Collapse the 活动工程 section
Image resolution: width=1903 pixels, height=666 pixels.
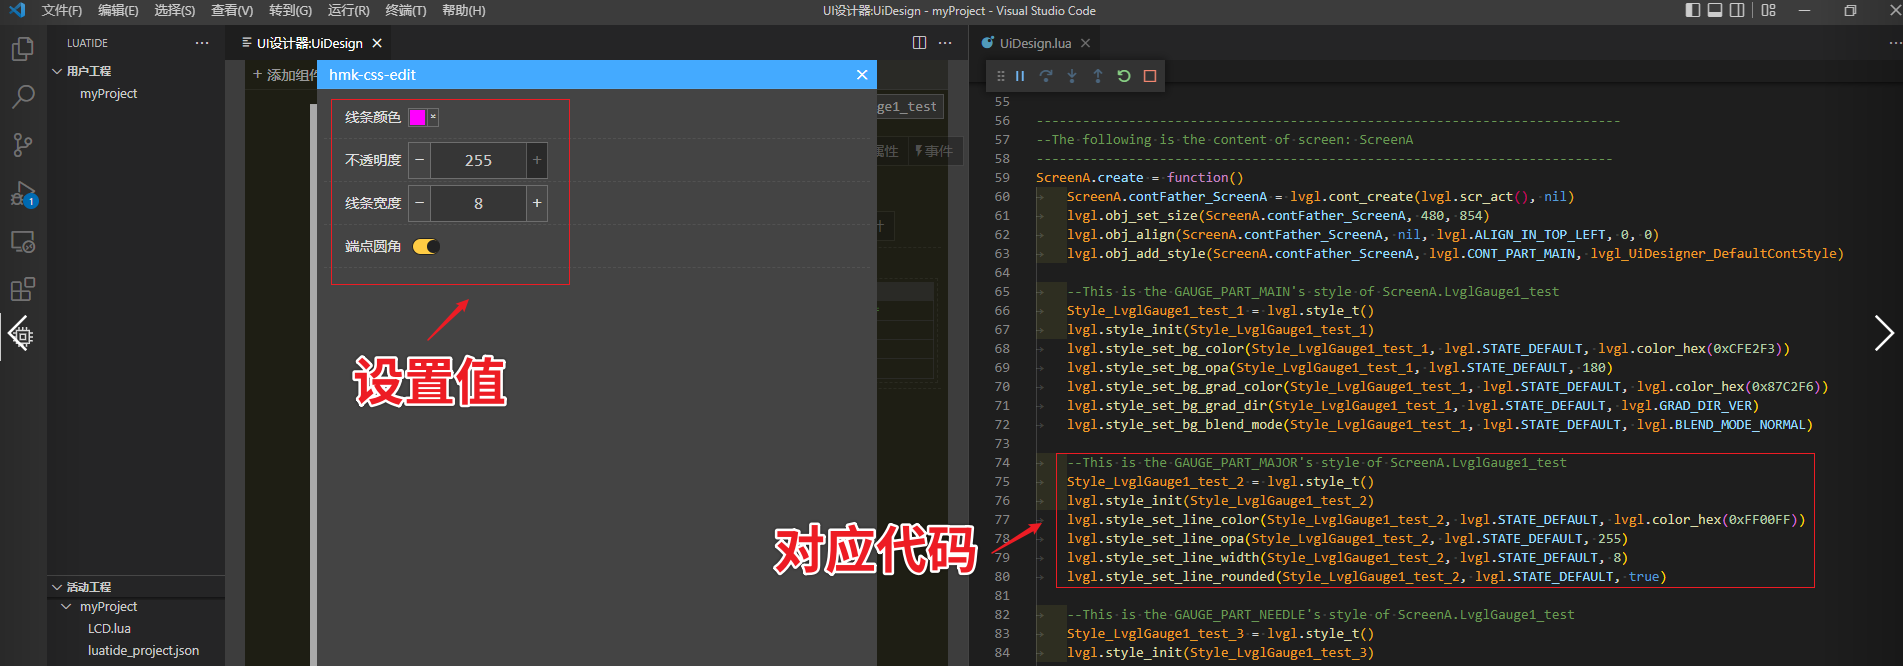(x=57, y=587)
